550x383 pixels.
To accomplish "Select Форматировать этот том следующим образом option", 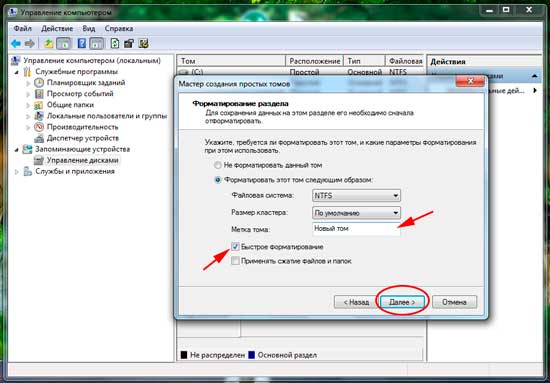I will 218,180.
